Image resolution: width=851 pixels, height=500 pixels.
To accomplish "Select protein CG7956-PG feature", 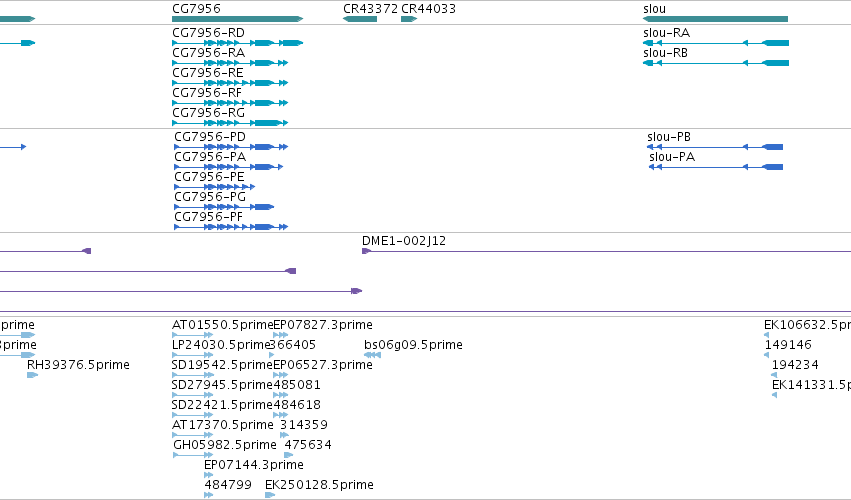I will tap(224, 207).
